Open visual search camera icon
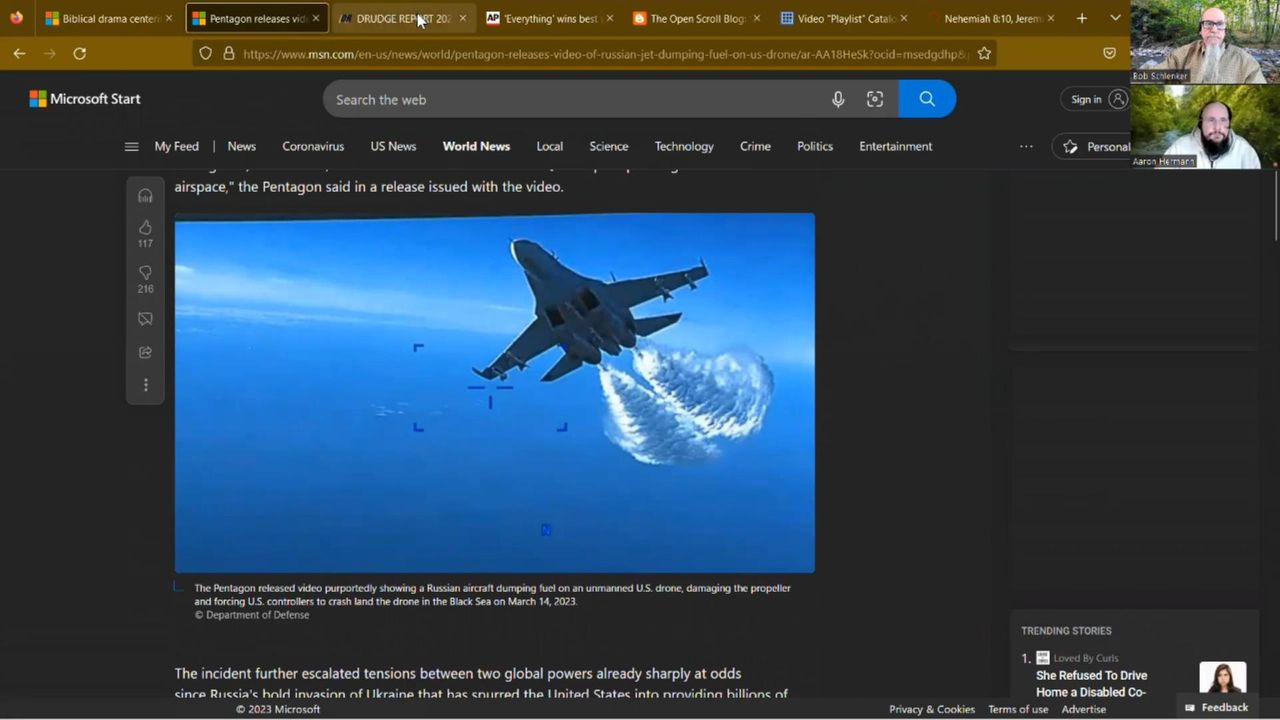The width and height of the screenshot is (1280, 720). [x=875, y=99]
